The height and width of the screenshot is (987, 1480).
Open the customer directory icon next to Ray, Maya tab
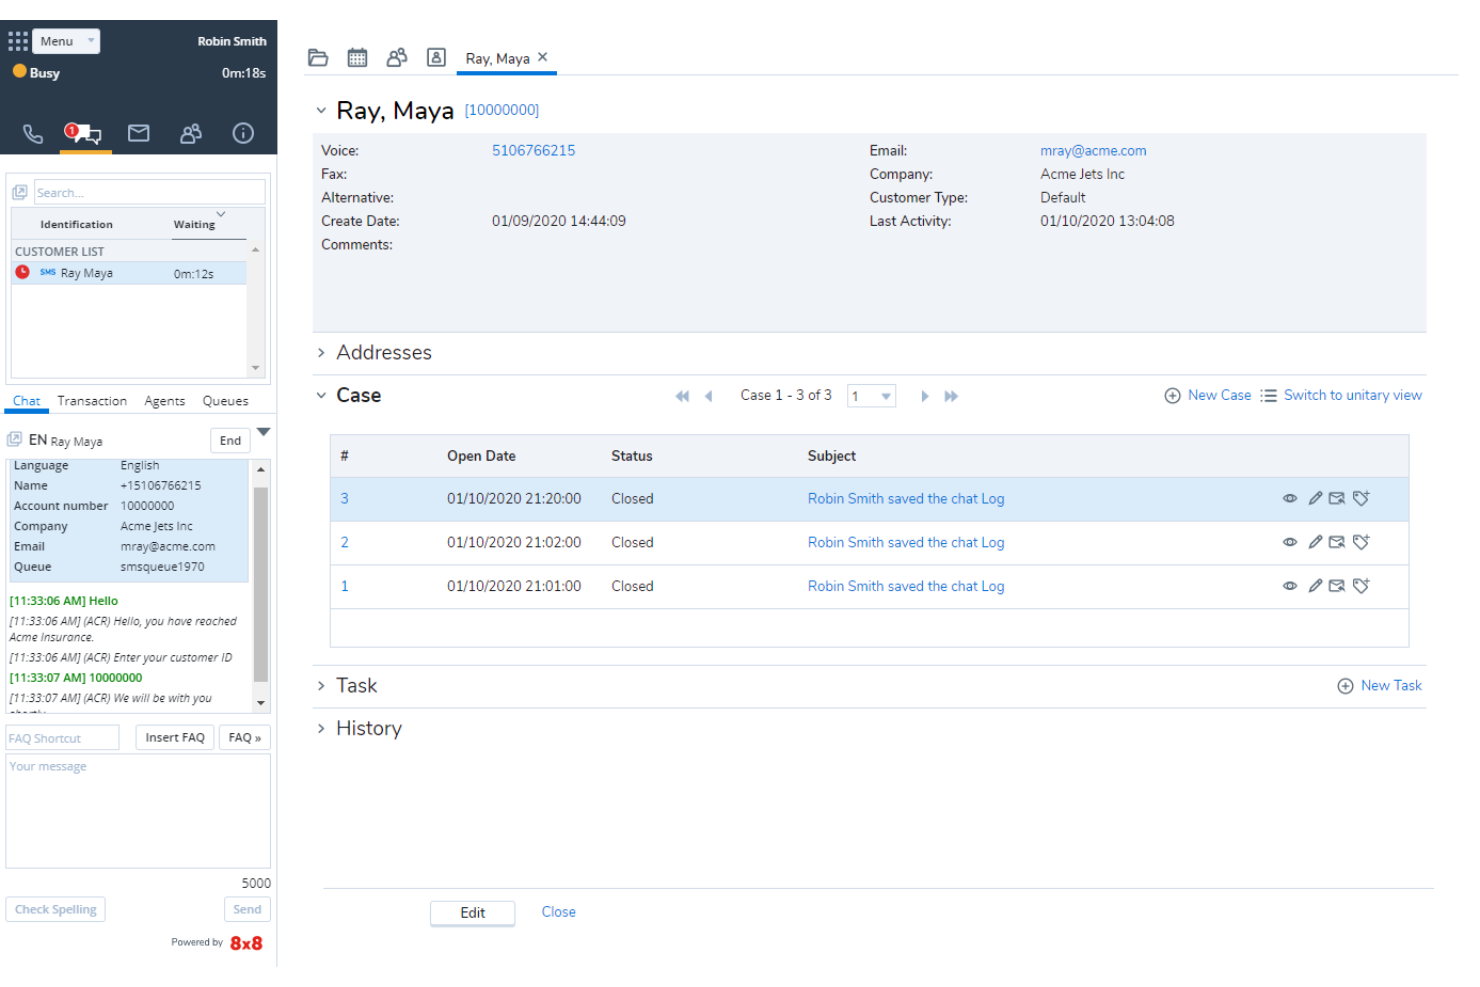point(436,57)
